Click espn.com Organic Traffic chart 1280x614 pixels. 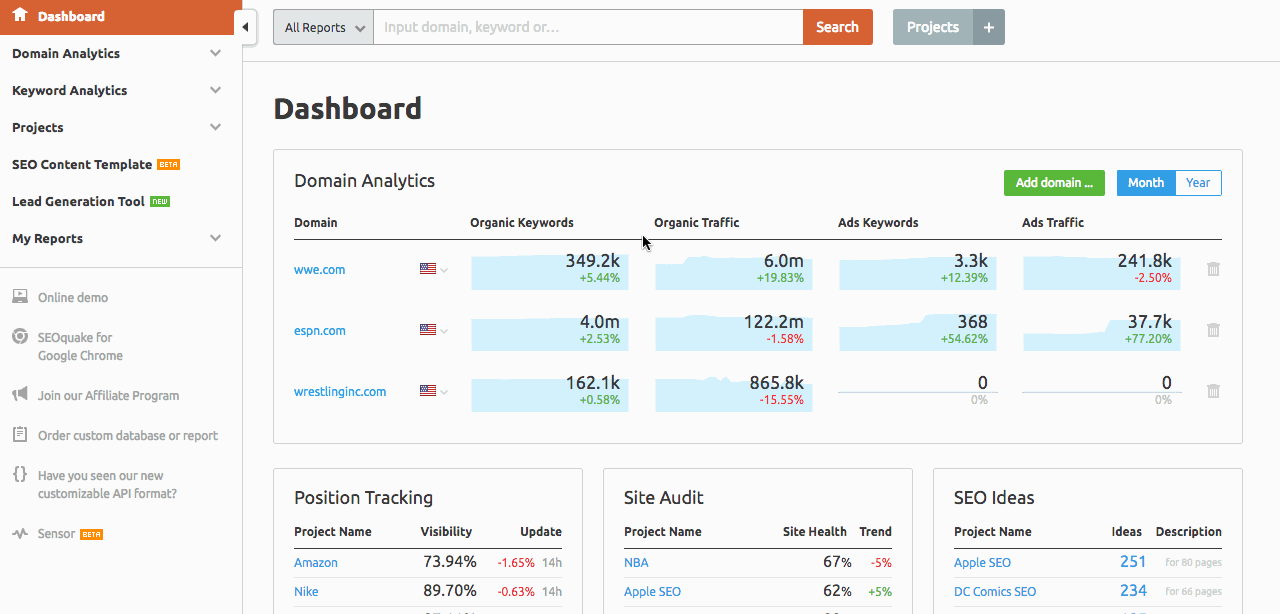(733, 331)
